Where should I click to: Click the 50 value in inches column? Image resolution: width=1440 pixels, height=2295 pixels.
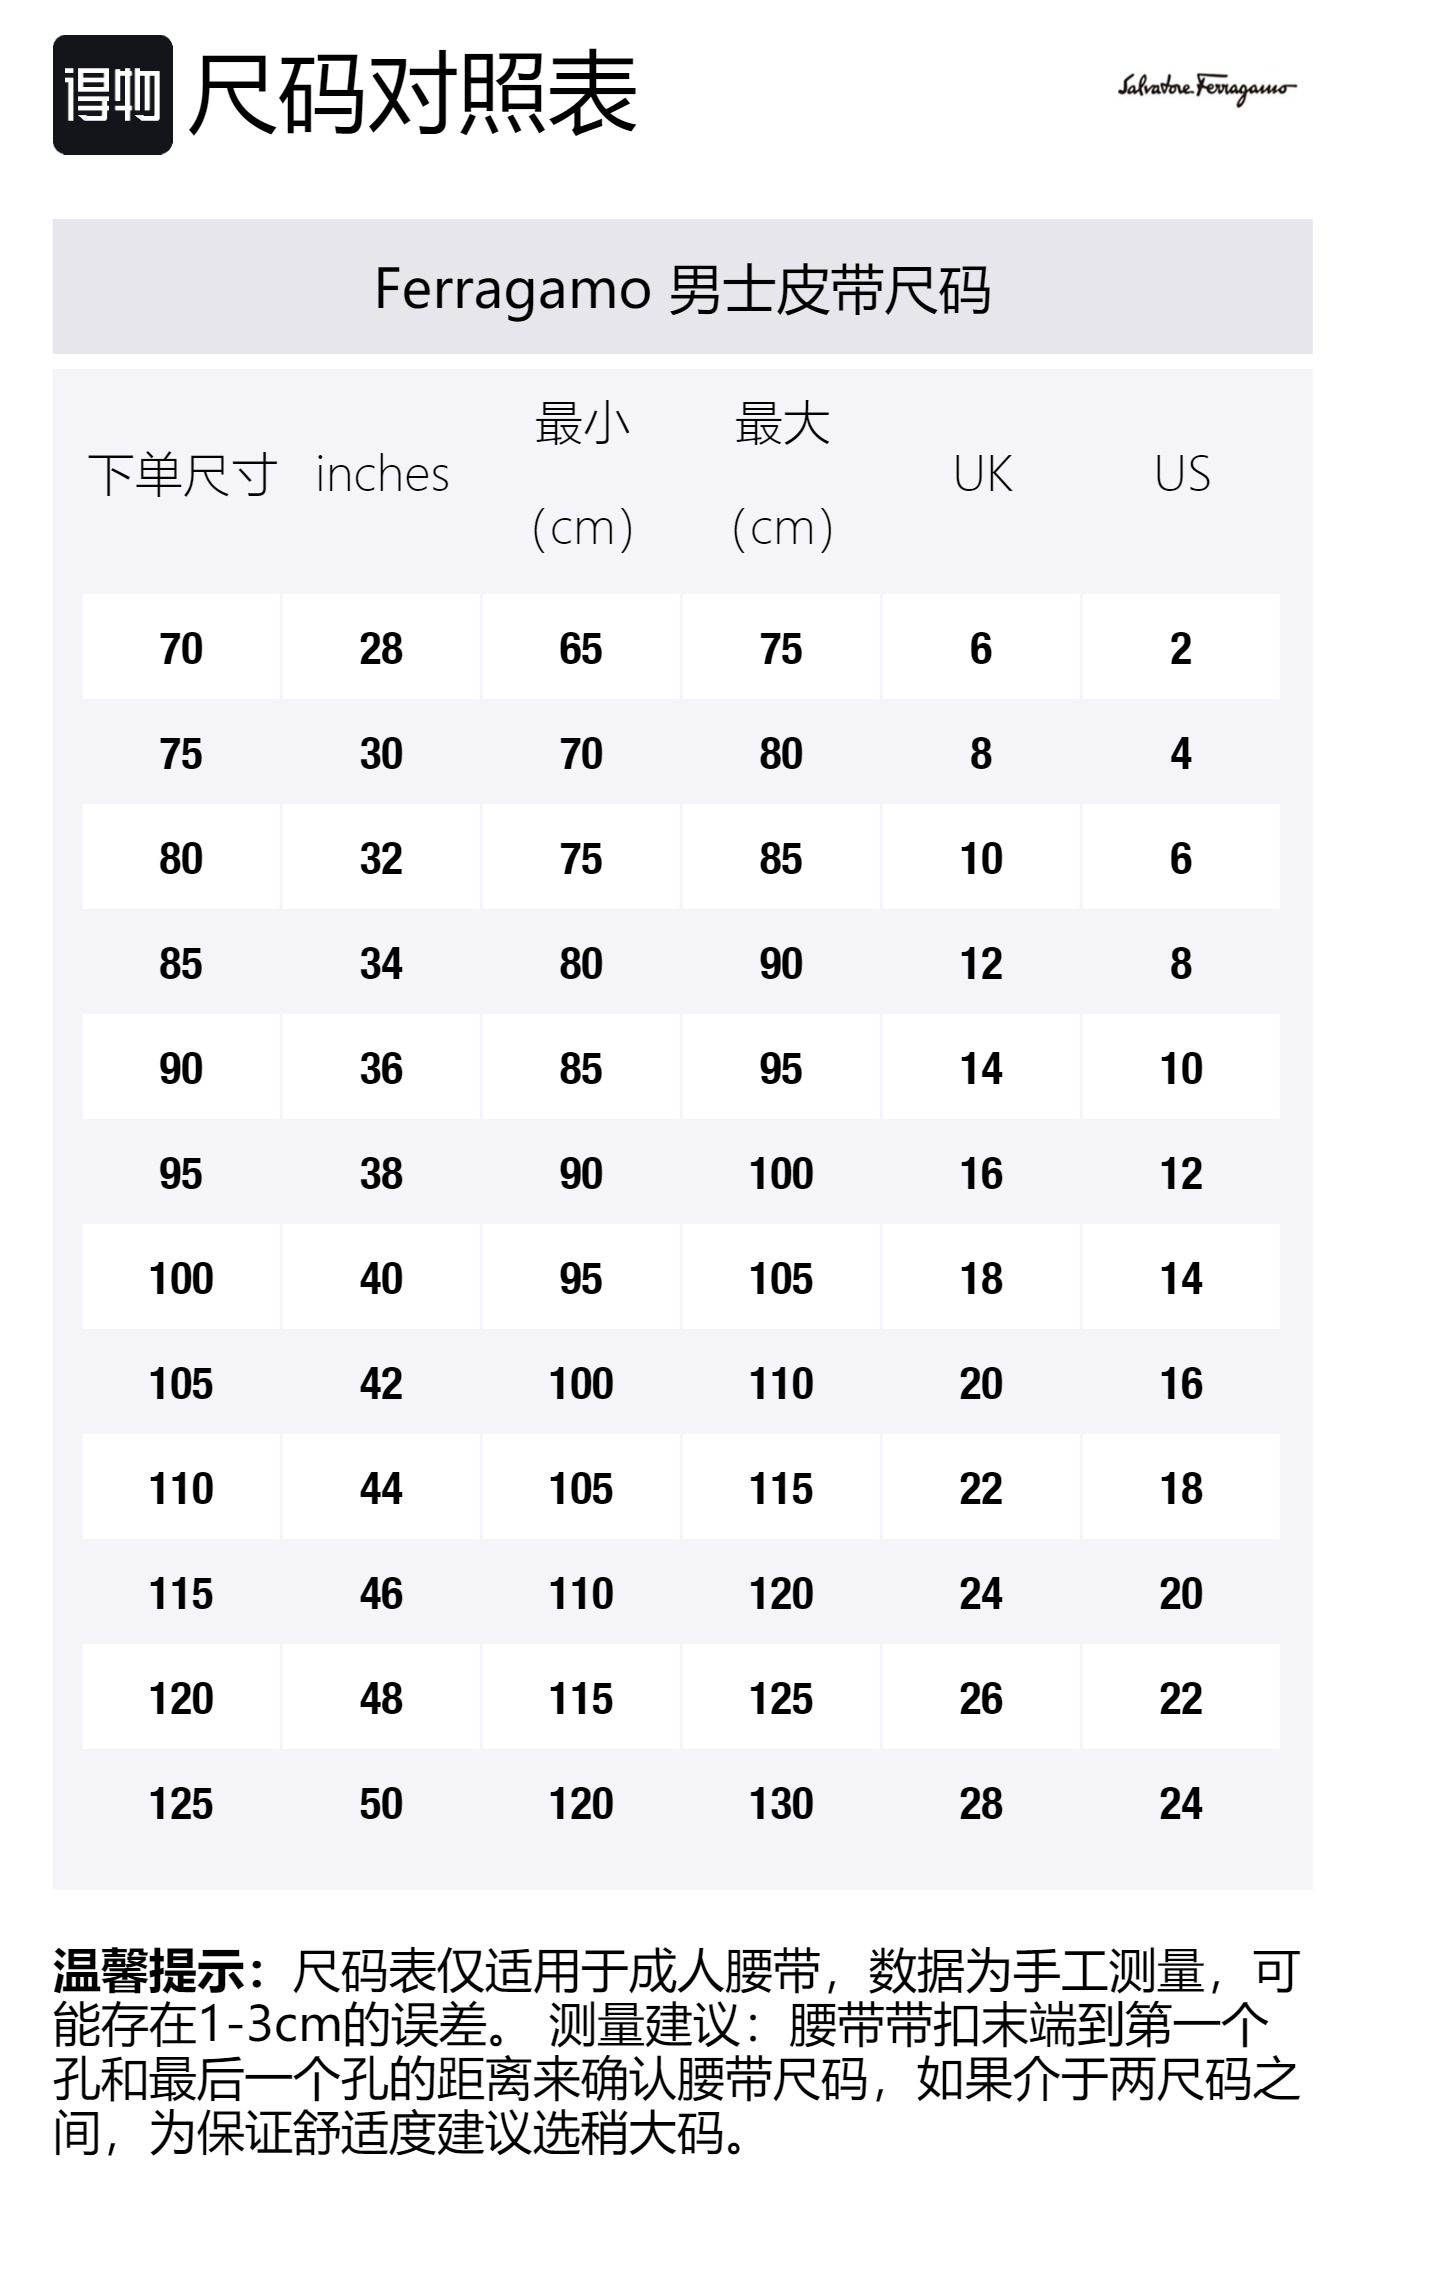381,1803
